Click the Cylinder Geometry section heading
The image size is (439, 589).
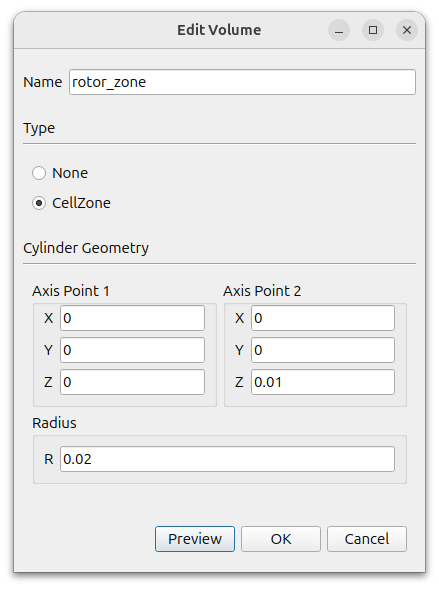[86, 248]
